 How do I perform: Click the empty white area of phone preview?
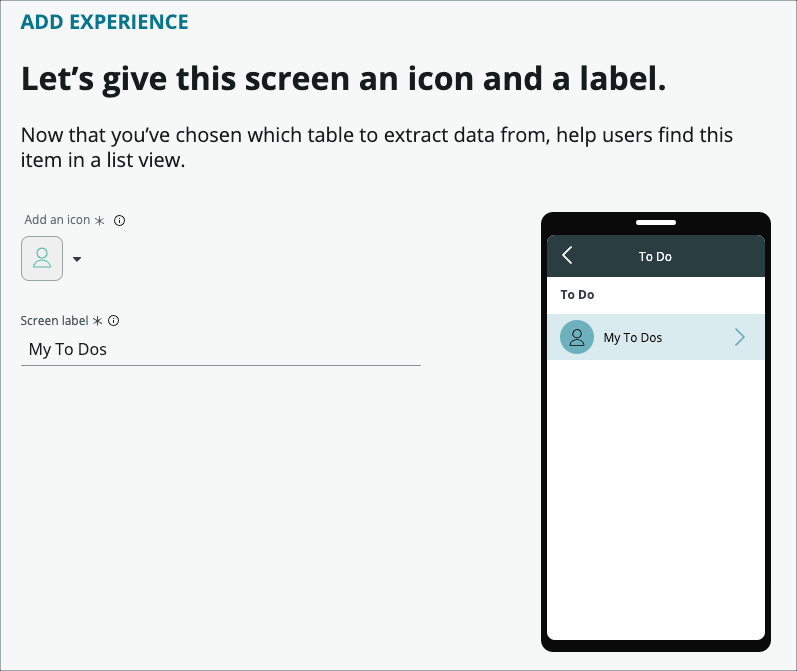pyautogui.click(x=656, y=500)
